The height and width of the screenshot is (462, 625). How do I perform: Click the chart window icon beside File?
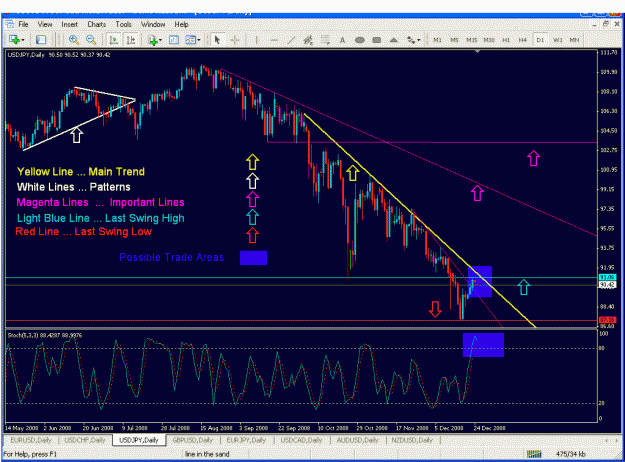click(10, 24)
